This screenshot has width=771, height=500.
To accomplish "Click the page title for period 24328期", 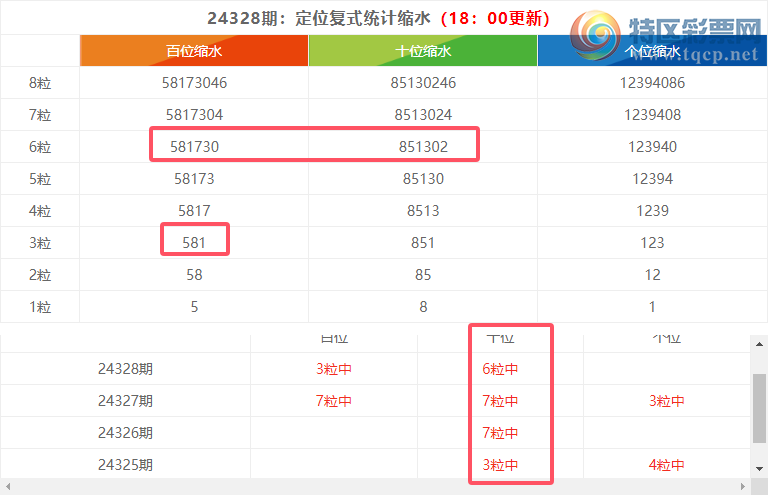I will click(378, 17).
